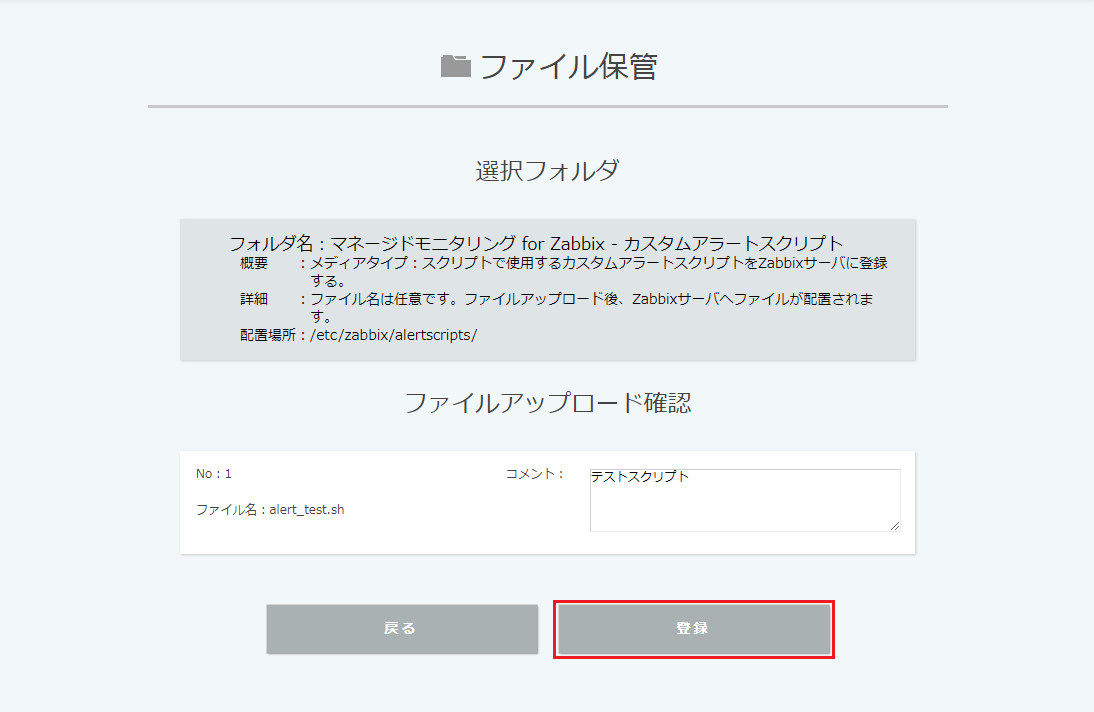Click the ファイルアップロード確認 heading
The height and width of the screenshot is (712, 1094).
point(548,403)
